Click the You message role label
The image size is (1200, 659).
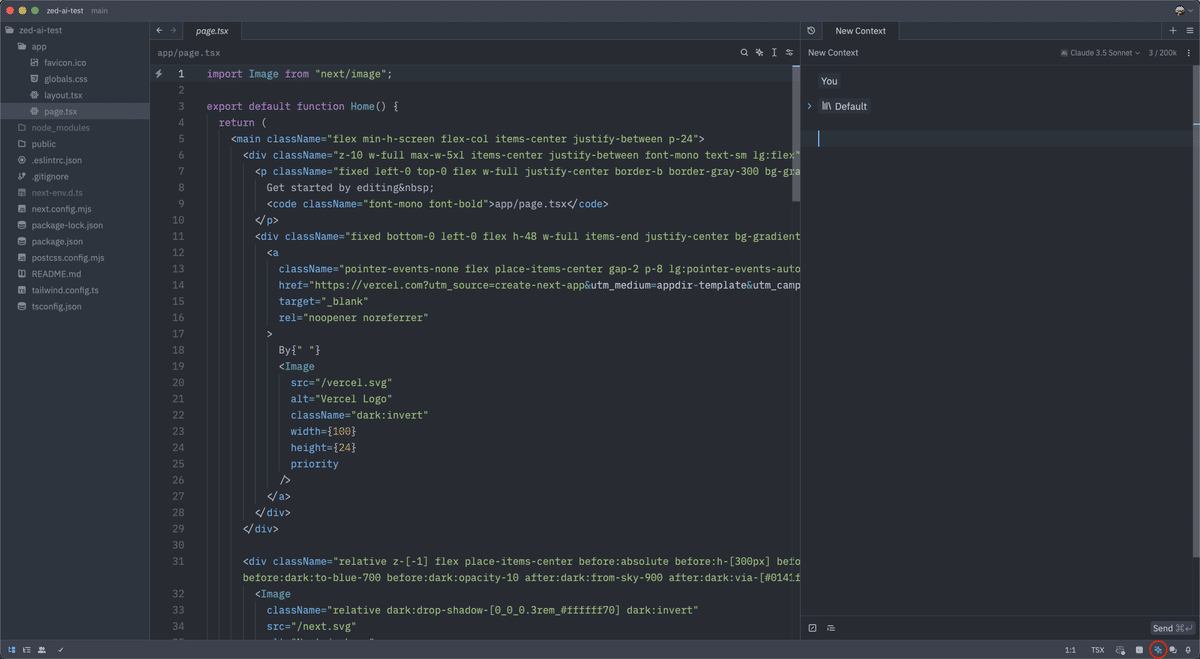click(829, 81)
